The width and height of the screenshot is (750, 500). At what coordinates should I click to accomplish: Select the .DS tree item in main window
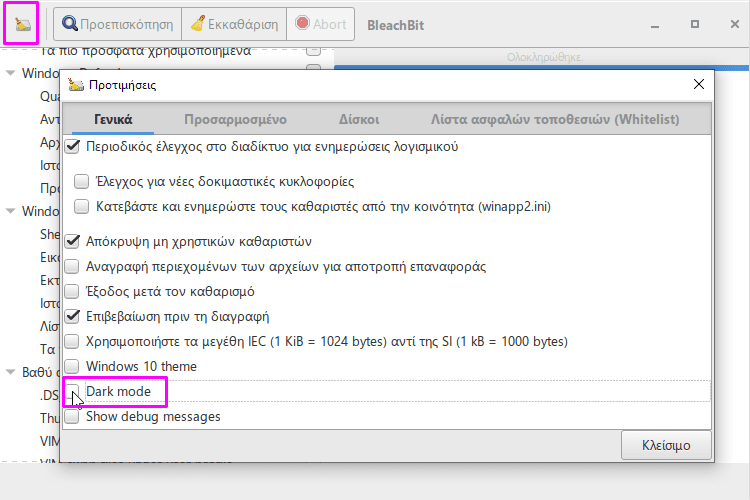click(x=49, y=395)
